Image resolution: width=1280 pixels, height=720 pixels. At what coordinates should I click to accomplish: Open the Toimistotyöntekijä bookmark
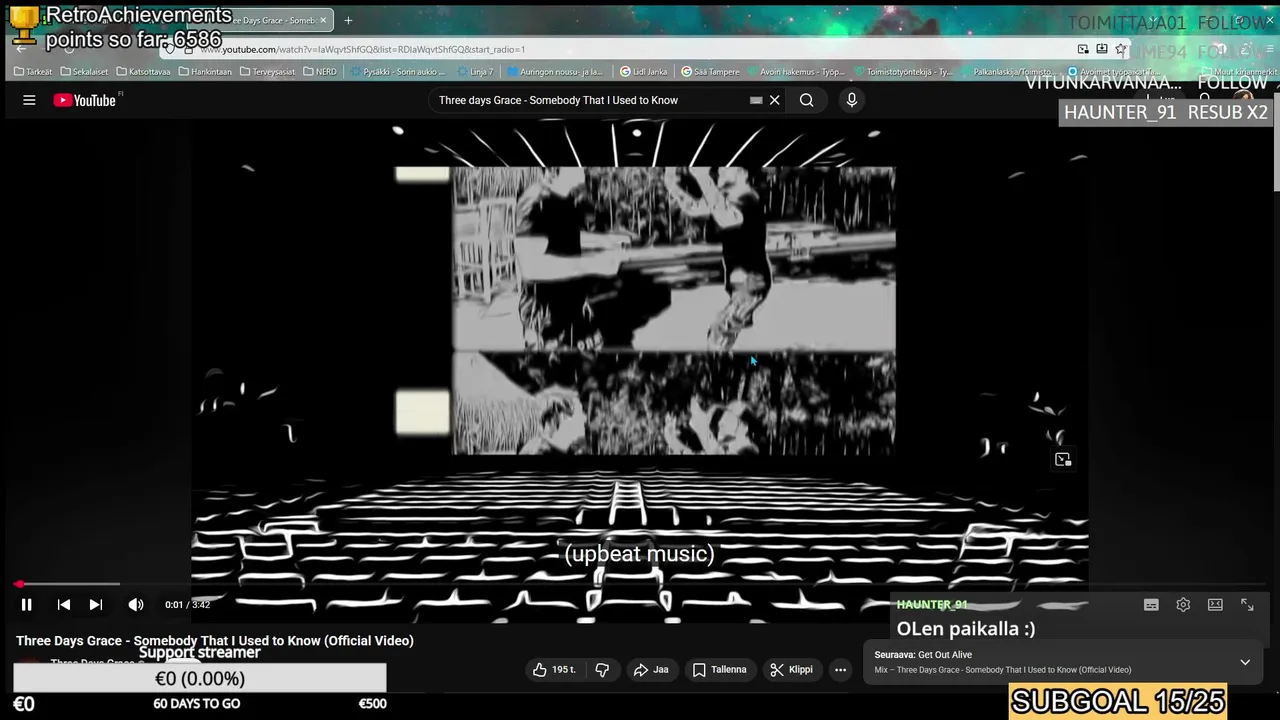pos(903,72)
